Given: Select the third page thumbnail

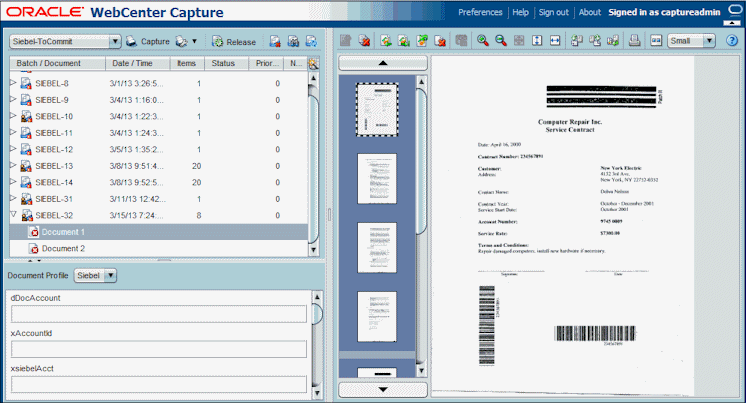Looking at the screenshot, I should [x=377, y=247].
